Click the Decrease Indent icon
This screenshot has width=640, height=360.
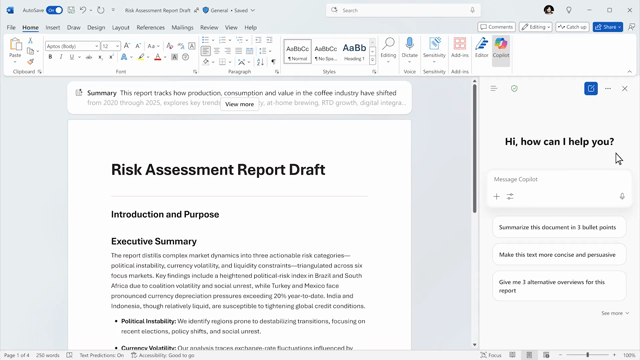point(258,40)
